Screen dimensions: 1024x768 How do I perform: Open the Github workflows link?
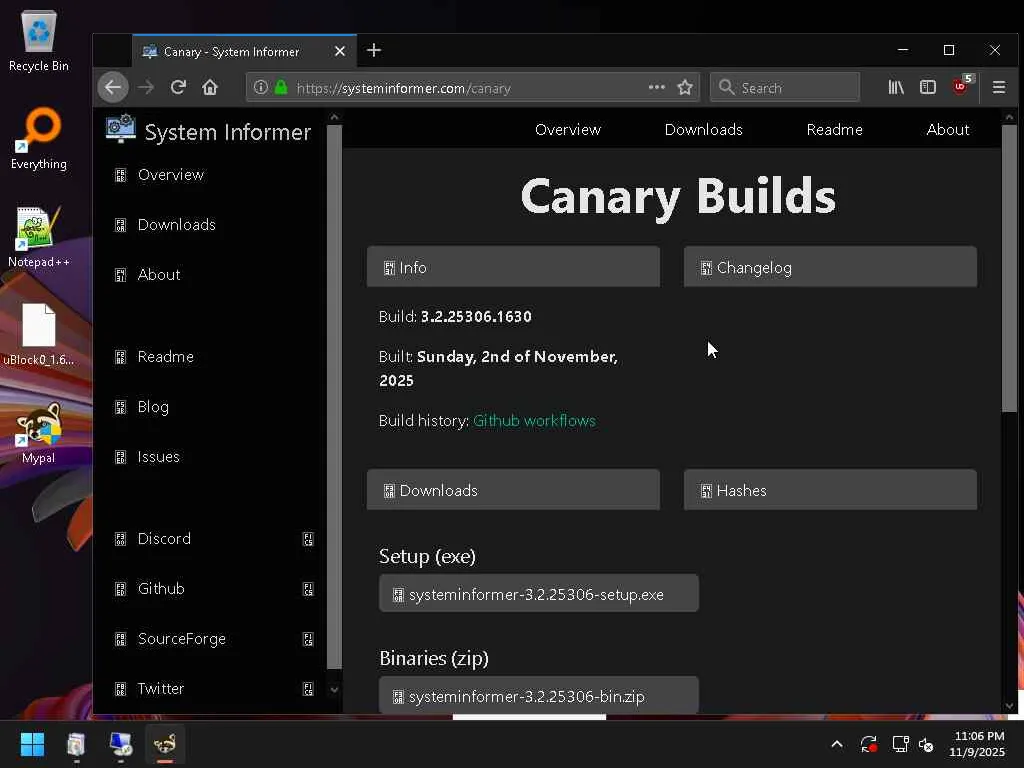(x=534, y=421)
